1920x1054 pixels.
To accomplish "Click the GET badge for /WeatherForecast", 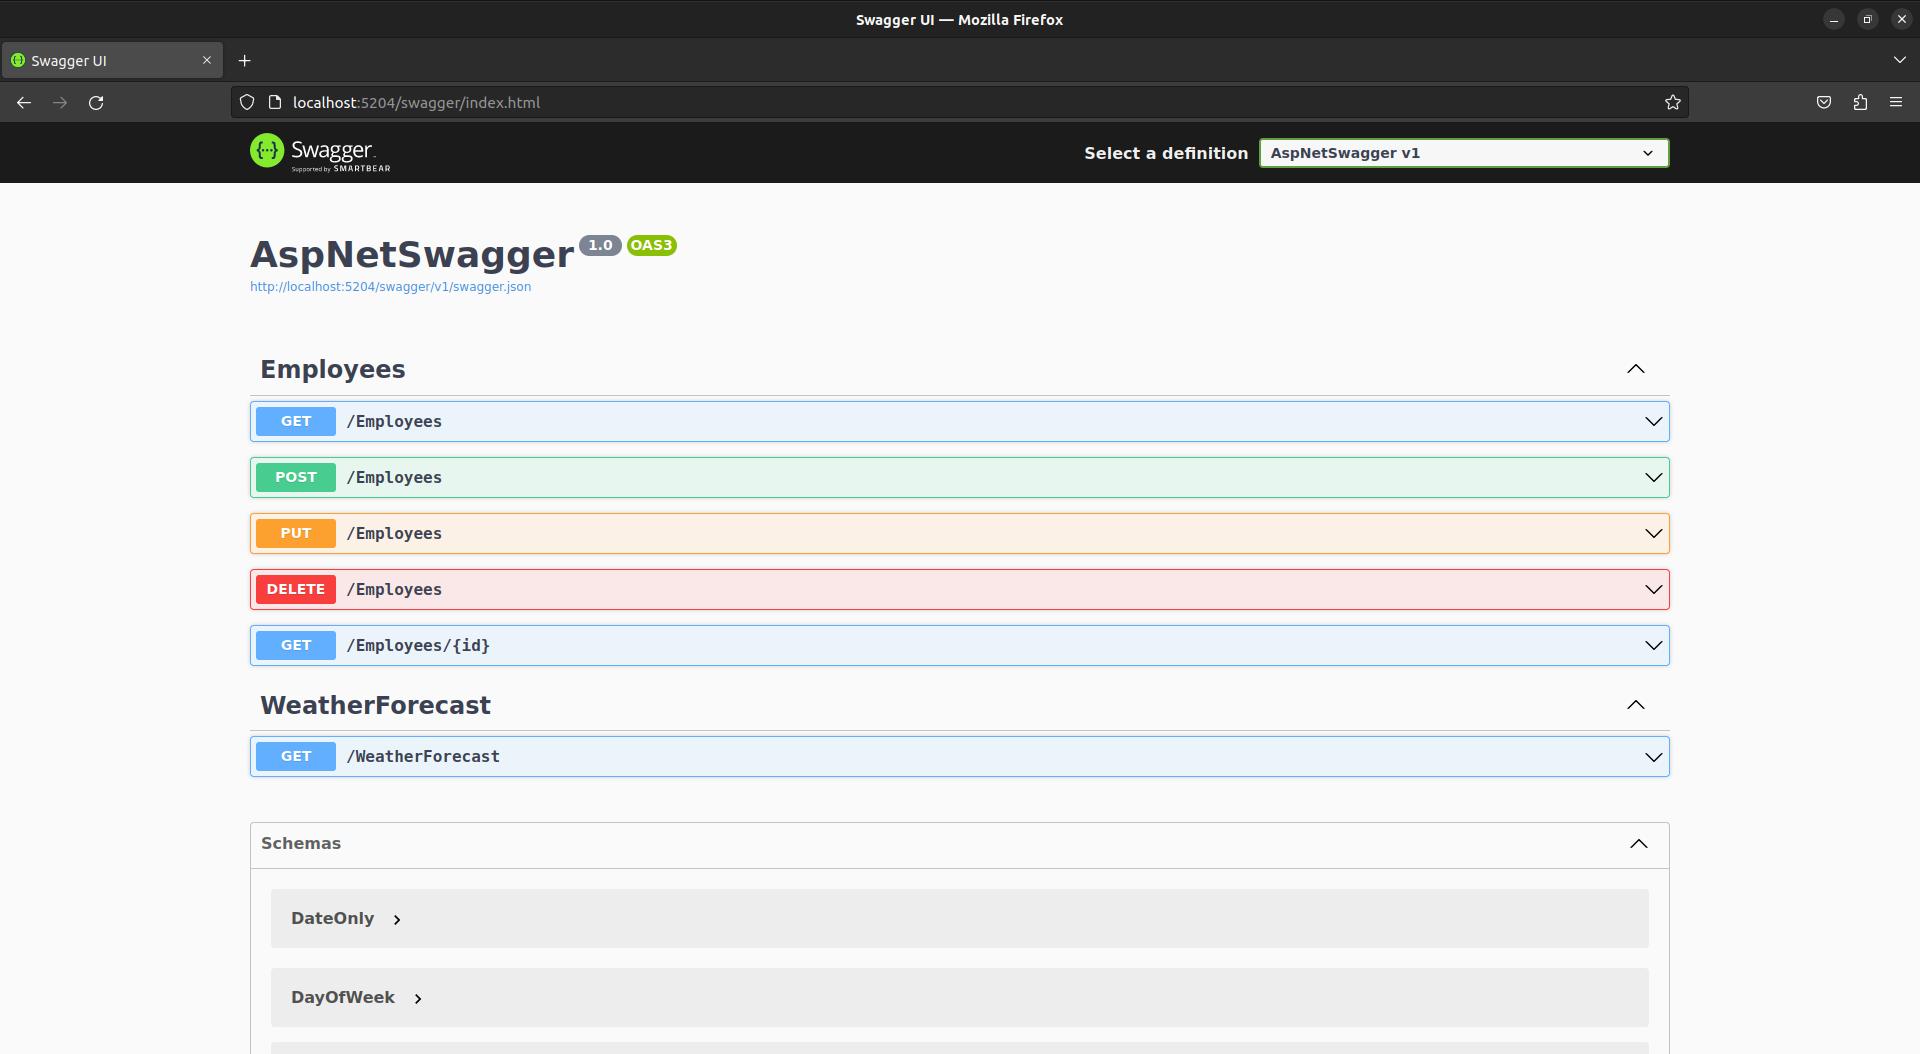I will click(x=296, y=756).
